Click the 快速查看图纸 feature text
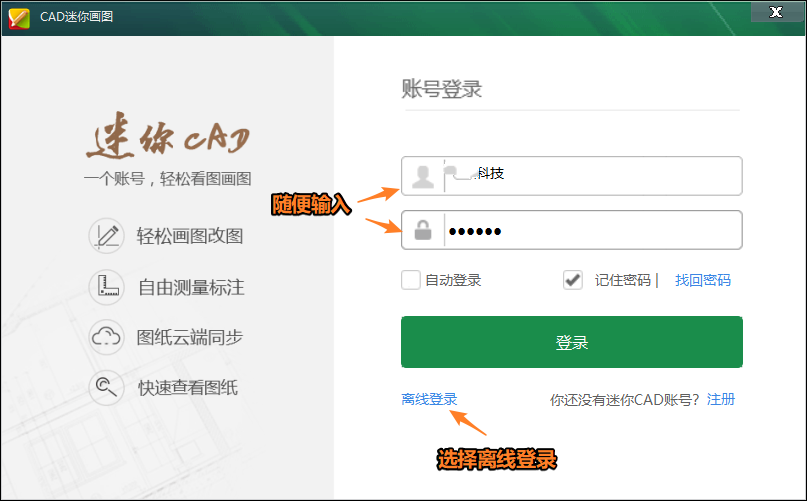Screen dimensions: 807x501 (x=188, y=387)
